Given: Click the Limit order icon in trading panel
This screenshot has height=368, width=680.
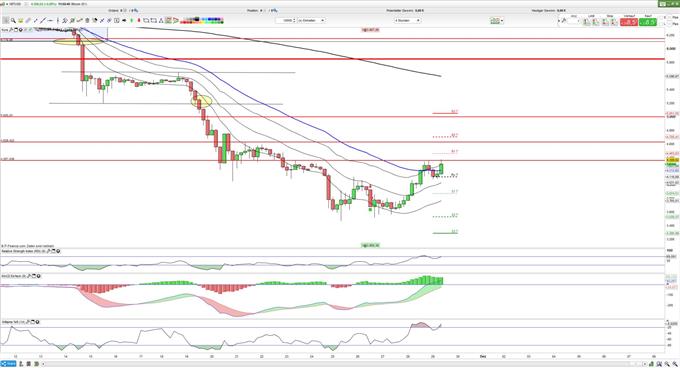Looking at the screenshot, I should 587,22.
